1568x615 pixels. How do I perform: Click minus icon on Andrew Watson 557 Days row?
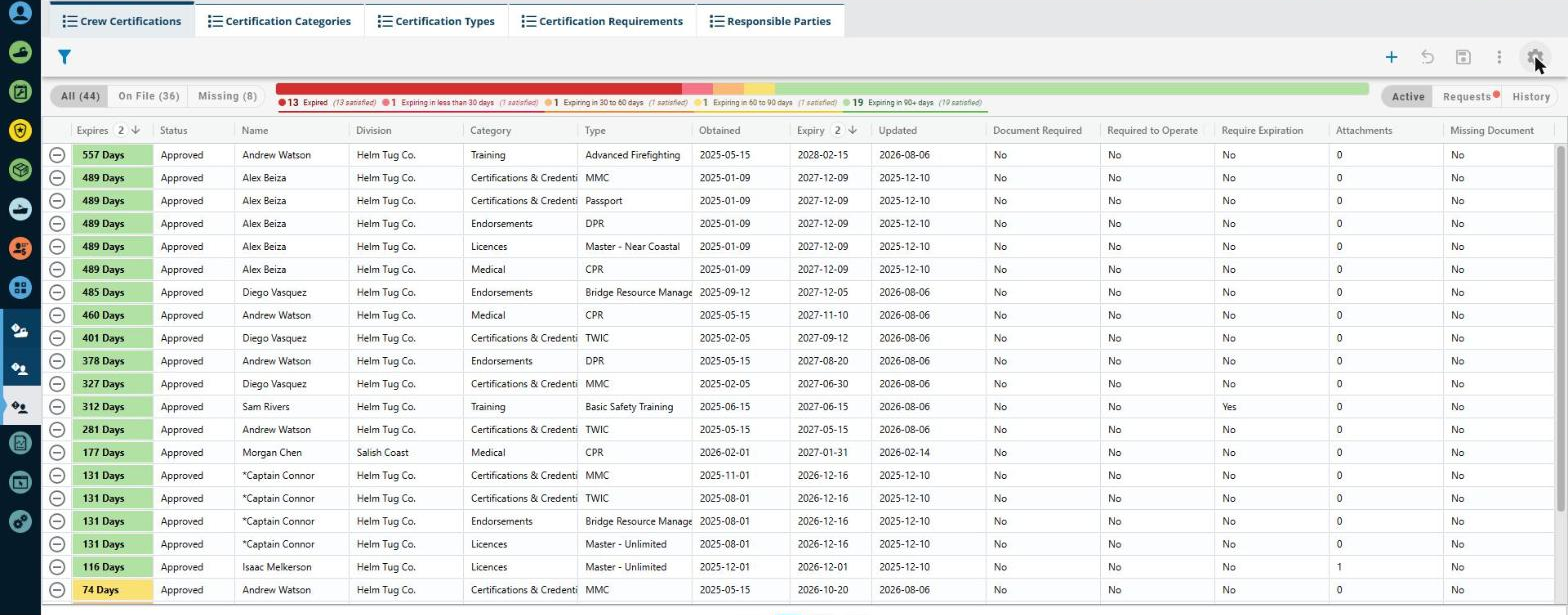[x=57, y=155]
